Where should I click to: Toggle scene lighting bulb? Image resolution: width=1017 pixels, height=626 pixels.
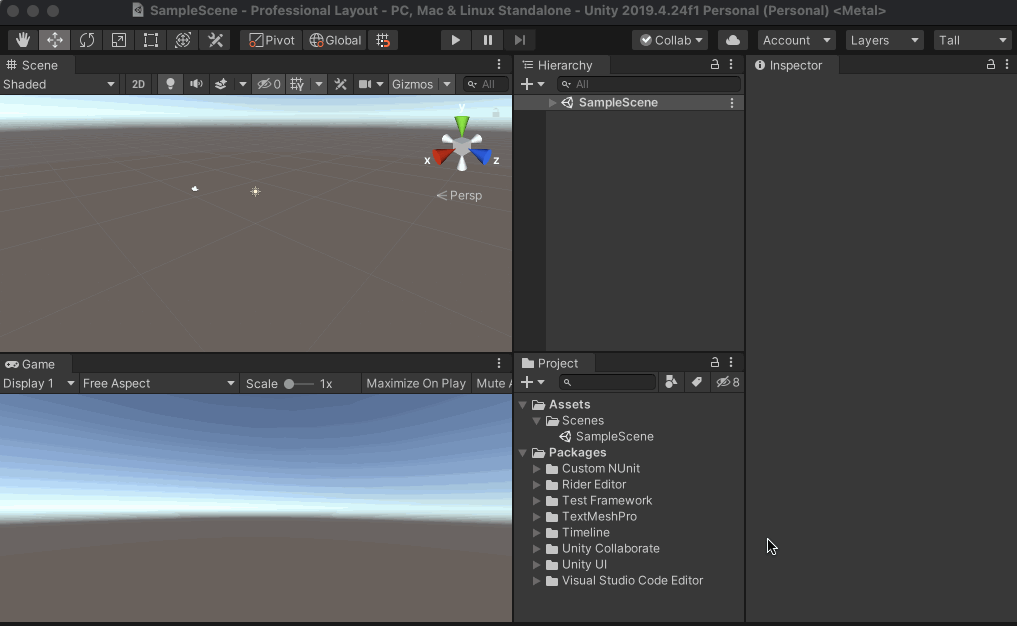click(x=170, y=84)
